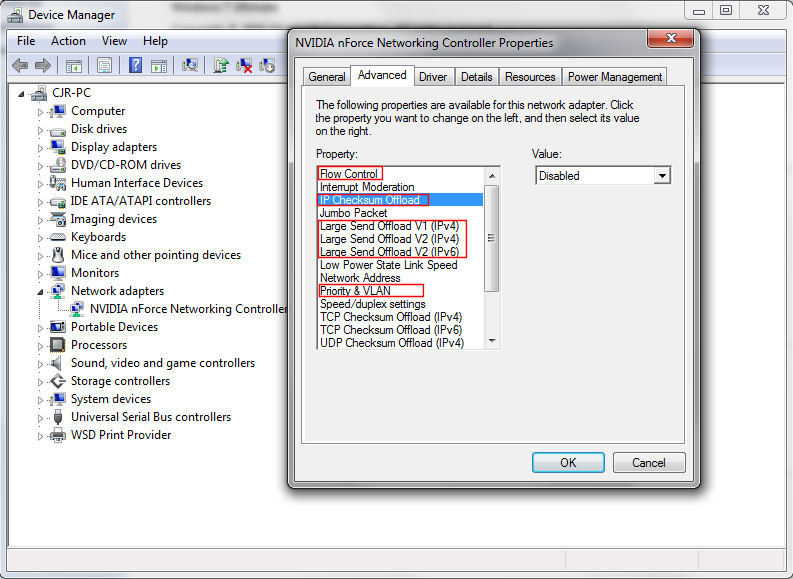This screenshot has height=579, width=793.
Task: Open the View menu
Action: [114, 41]
